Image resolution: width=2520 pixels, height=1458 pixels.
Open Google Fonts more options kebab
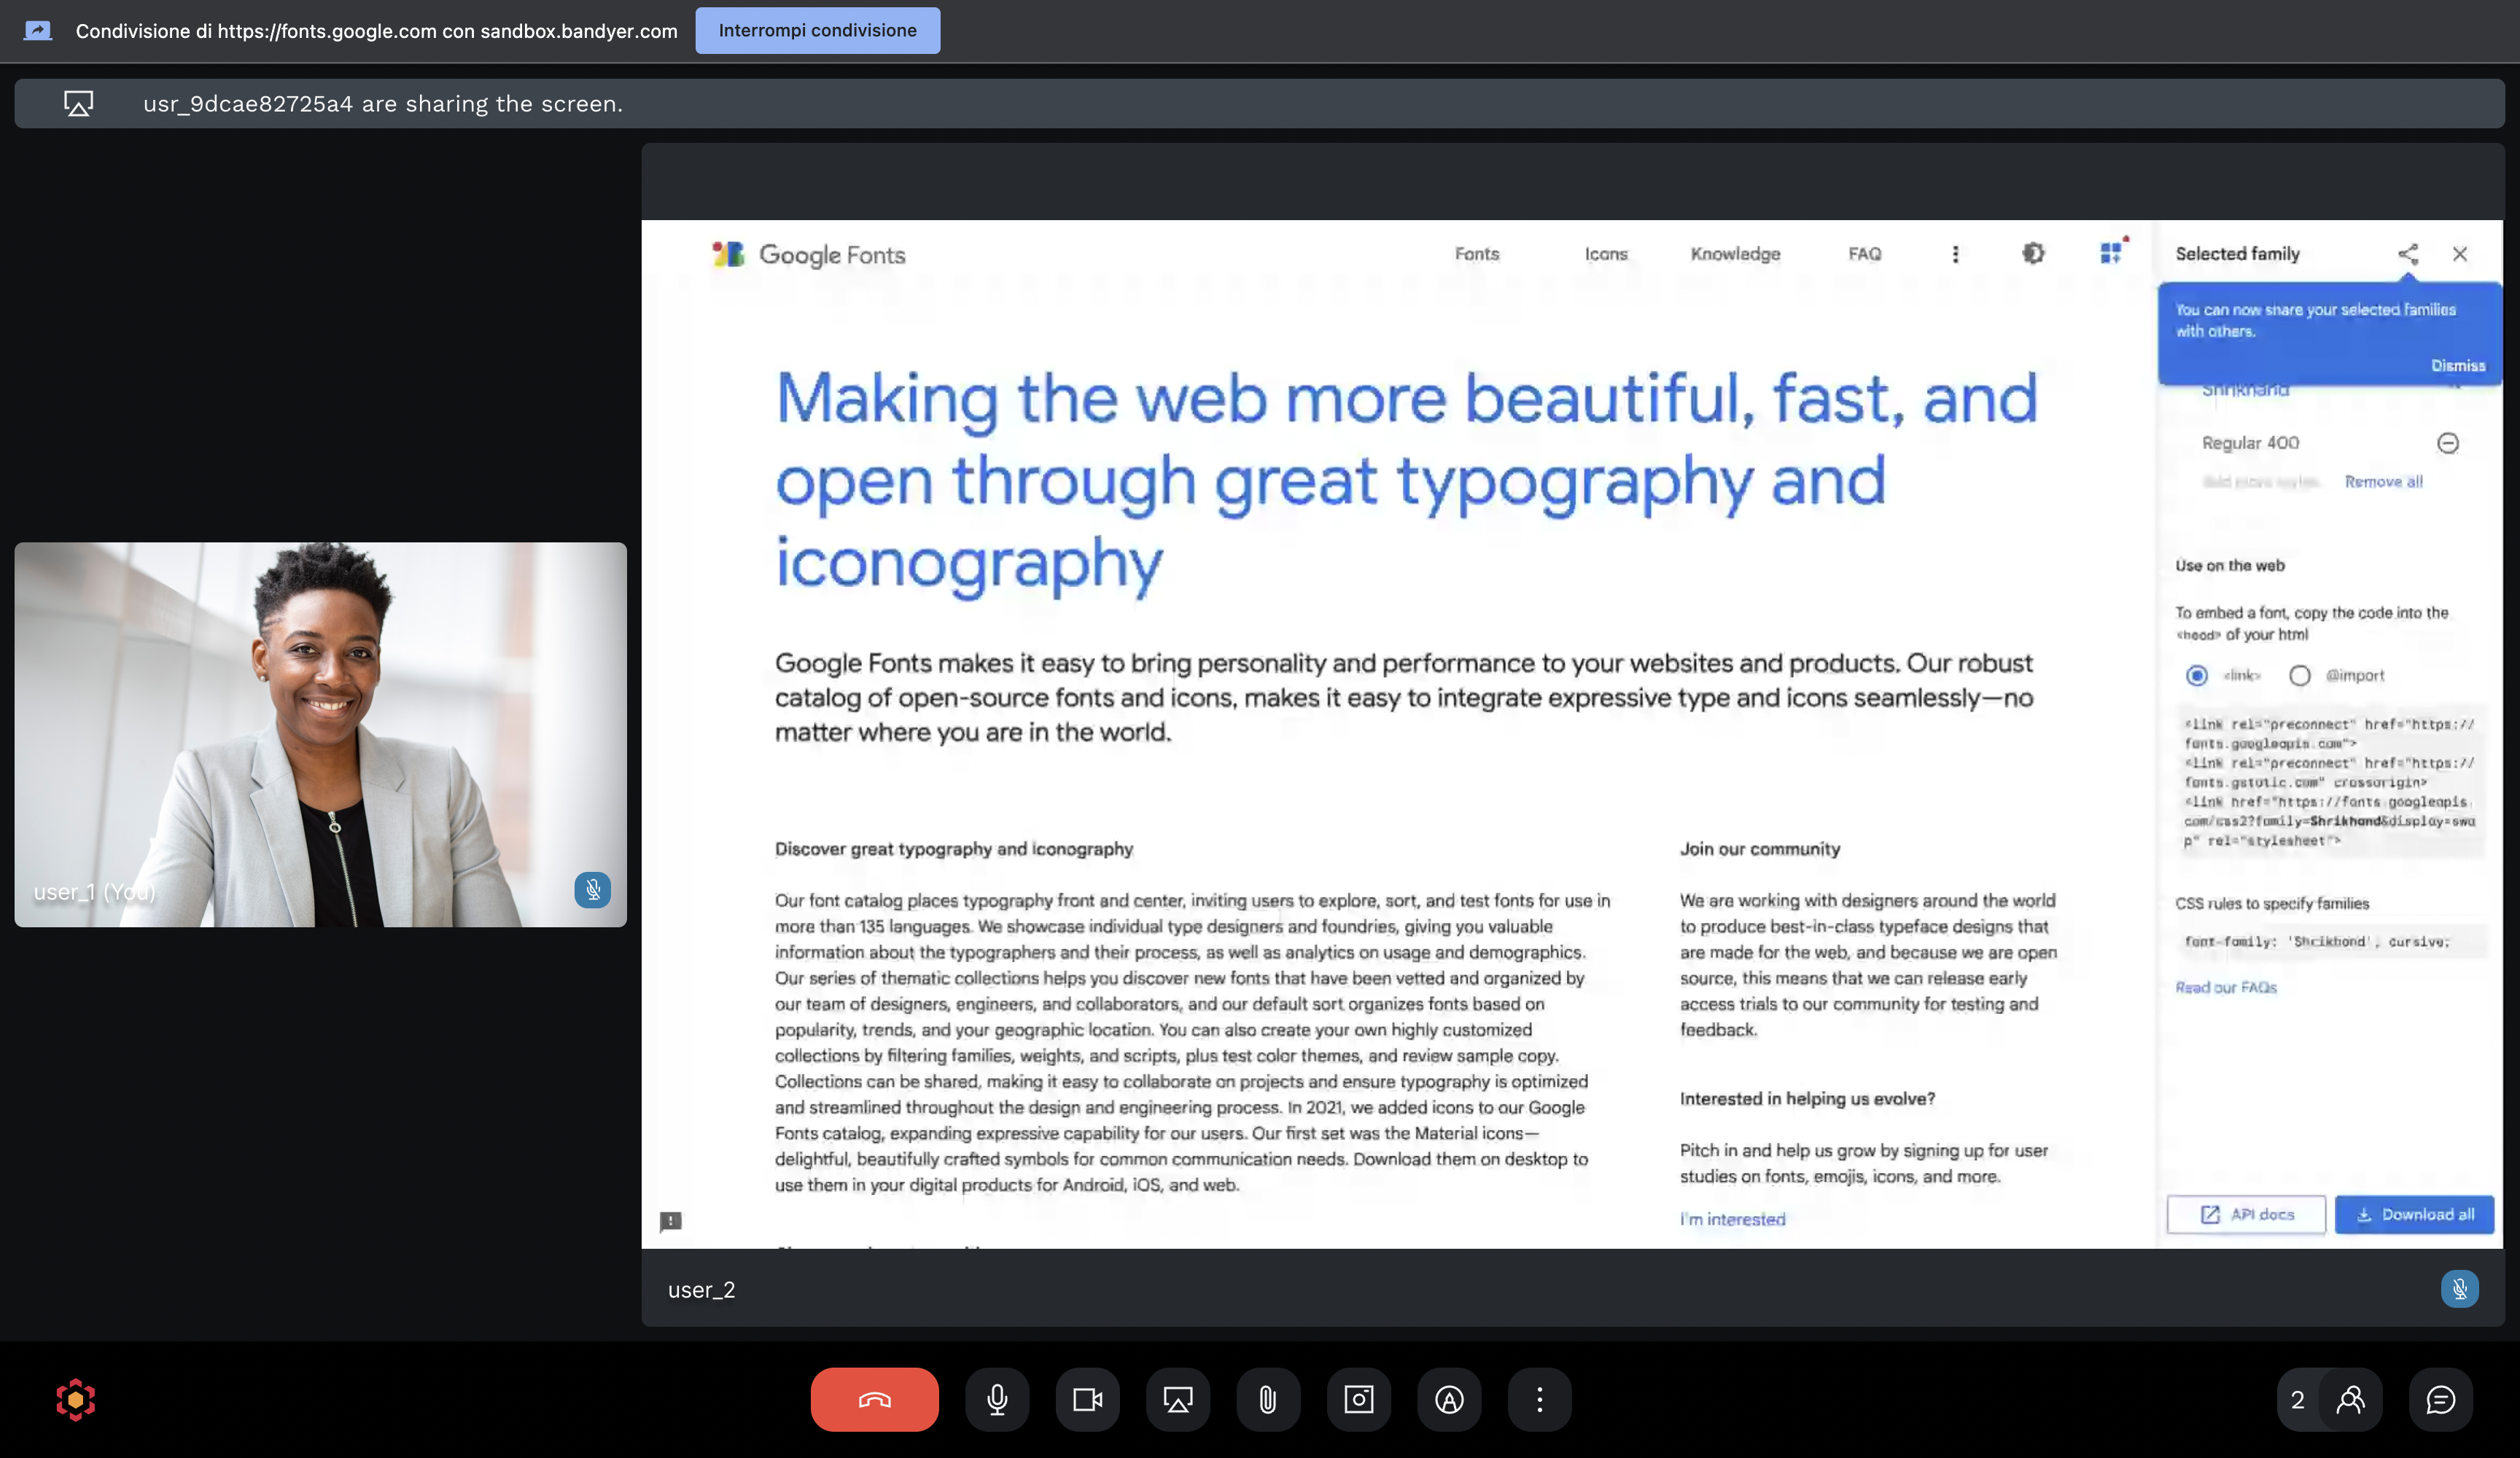tap(1955, 254)
